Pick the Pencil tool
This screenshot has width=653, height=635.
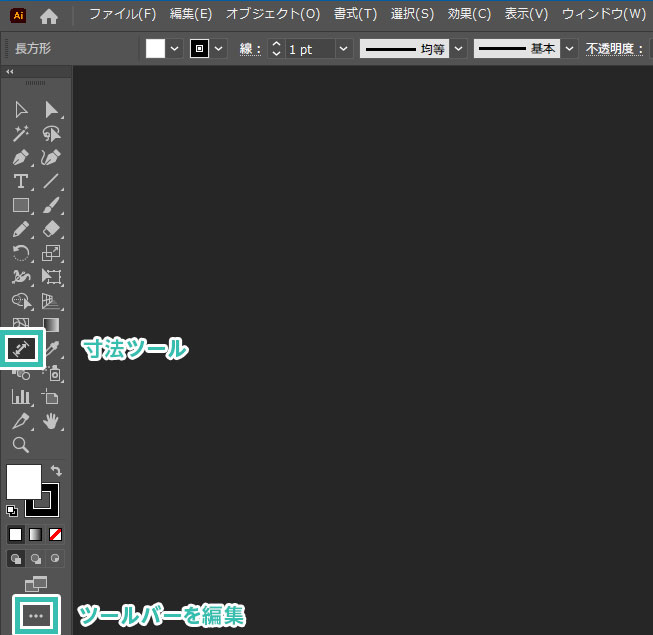click(x=21, y=229)
